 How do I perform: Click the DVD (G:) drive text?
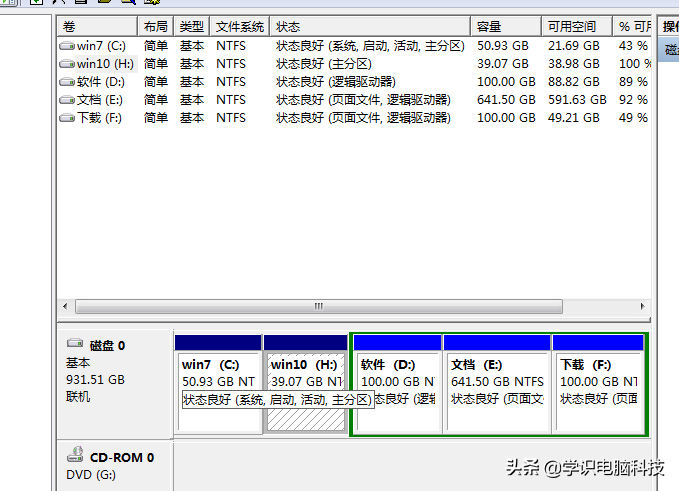(x=91, y=475)
